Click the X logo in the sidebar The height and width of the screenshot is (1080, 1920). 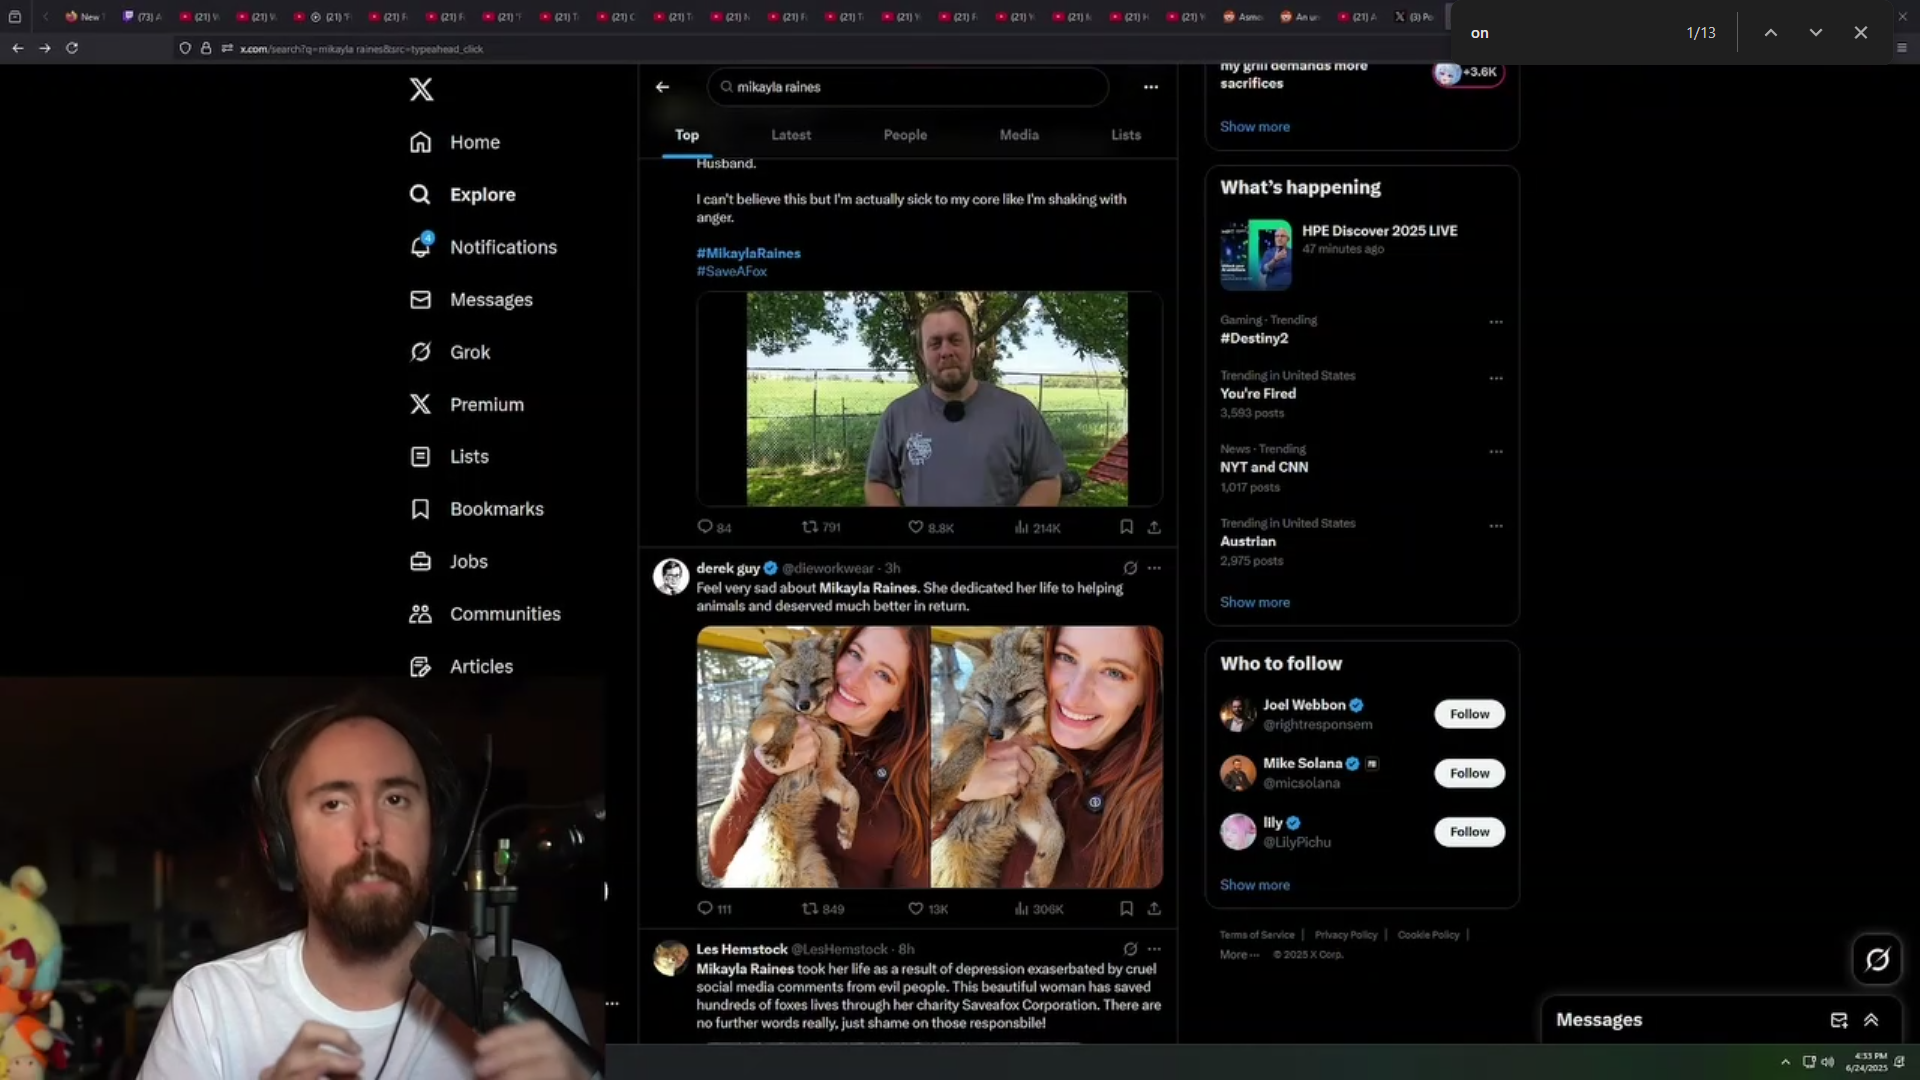[421, 89]
